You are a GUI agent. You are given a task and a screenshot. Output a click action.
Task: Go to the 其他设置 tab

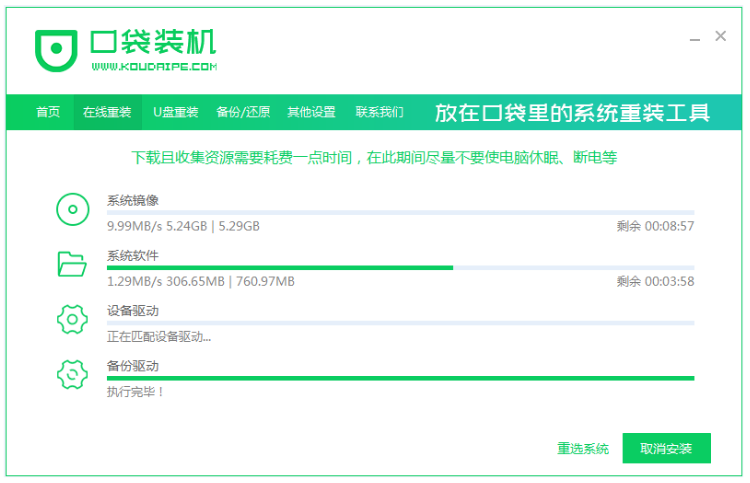click(x=312, y=112)
